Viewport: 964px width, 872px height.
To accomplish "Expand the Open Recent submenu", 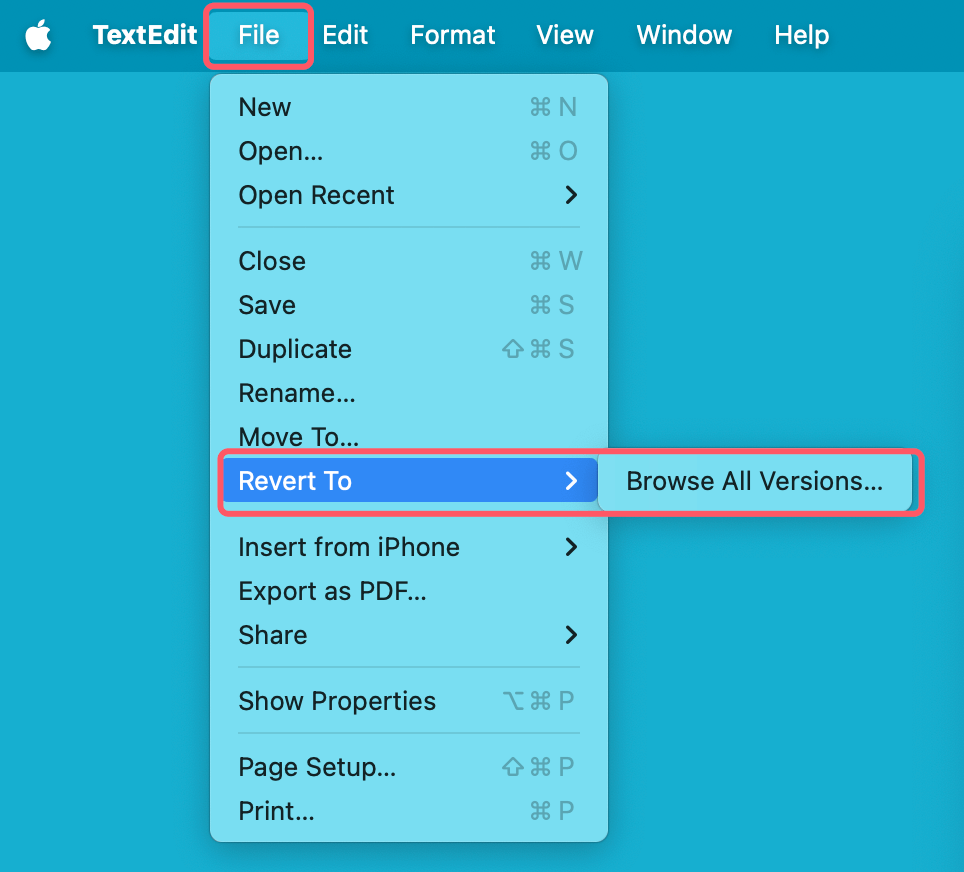I will (316, 195).
